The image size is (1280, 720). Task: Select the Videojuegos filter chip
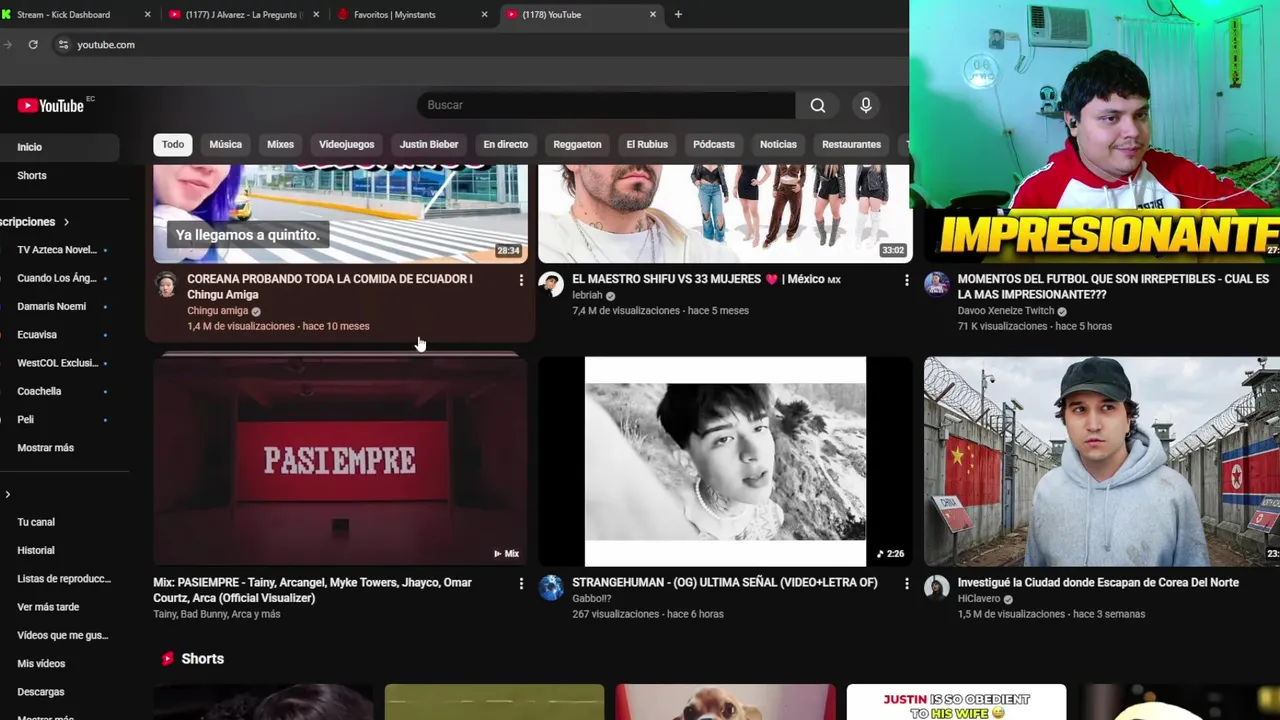coord(346,144)
